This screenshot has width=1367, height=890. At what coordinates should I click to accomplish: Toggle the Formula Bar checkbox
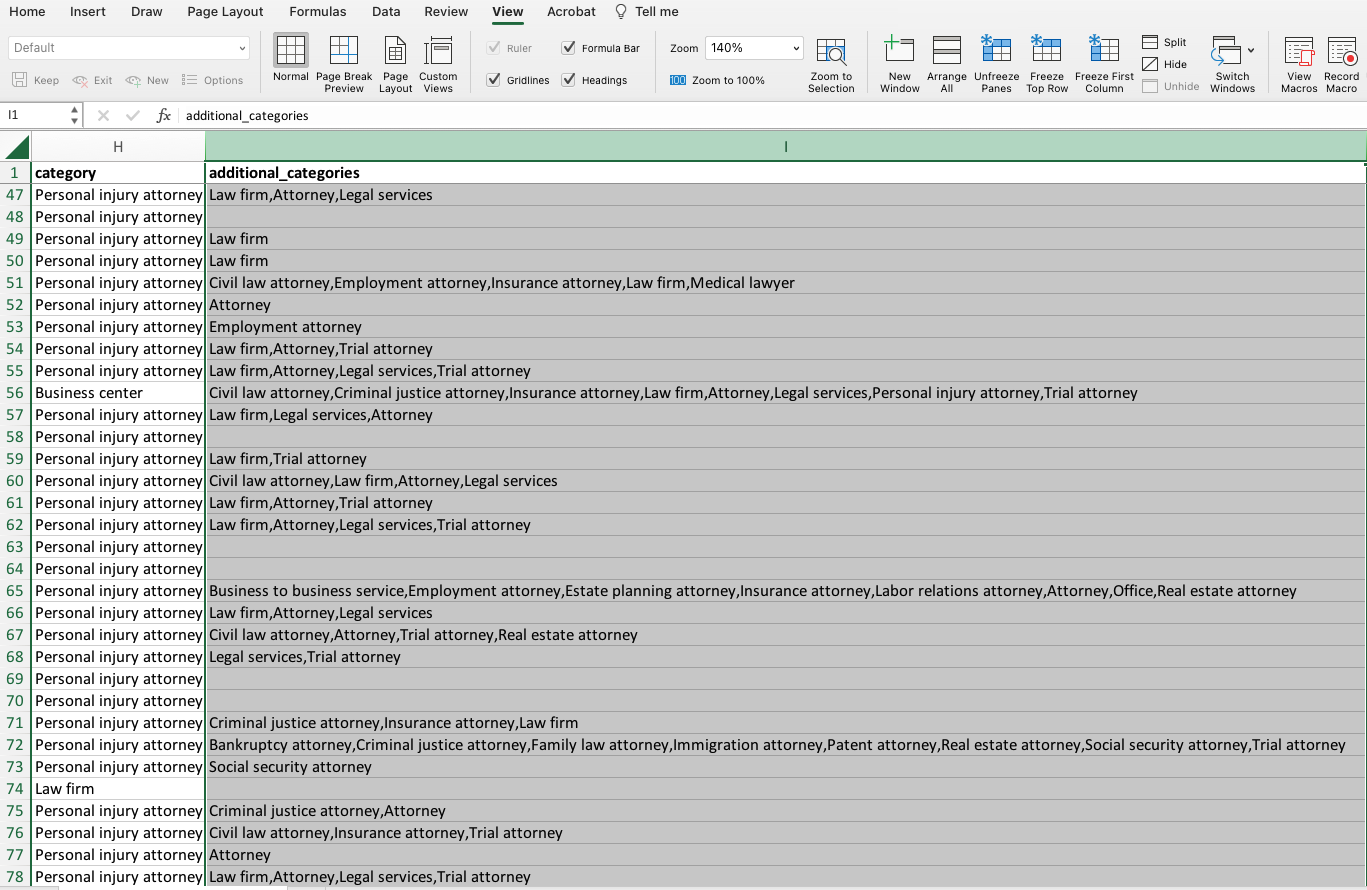(x=569, y=48)
